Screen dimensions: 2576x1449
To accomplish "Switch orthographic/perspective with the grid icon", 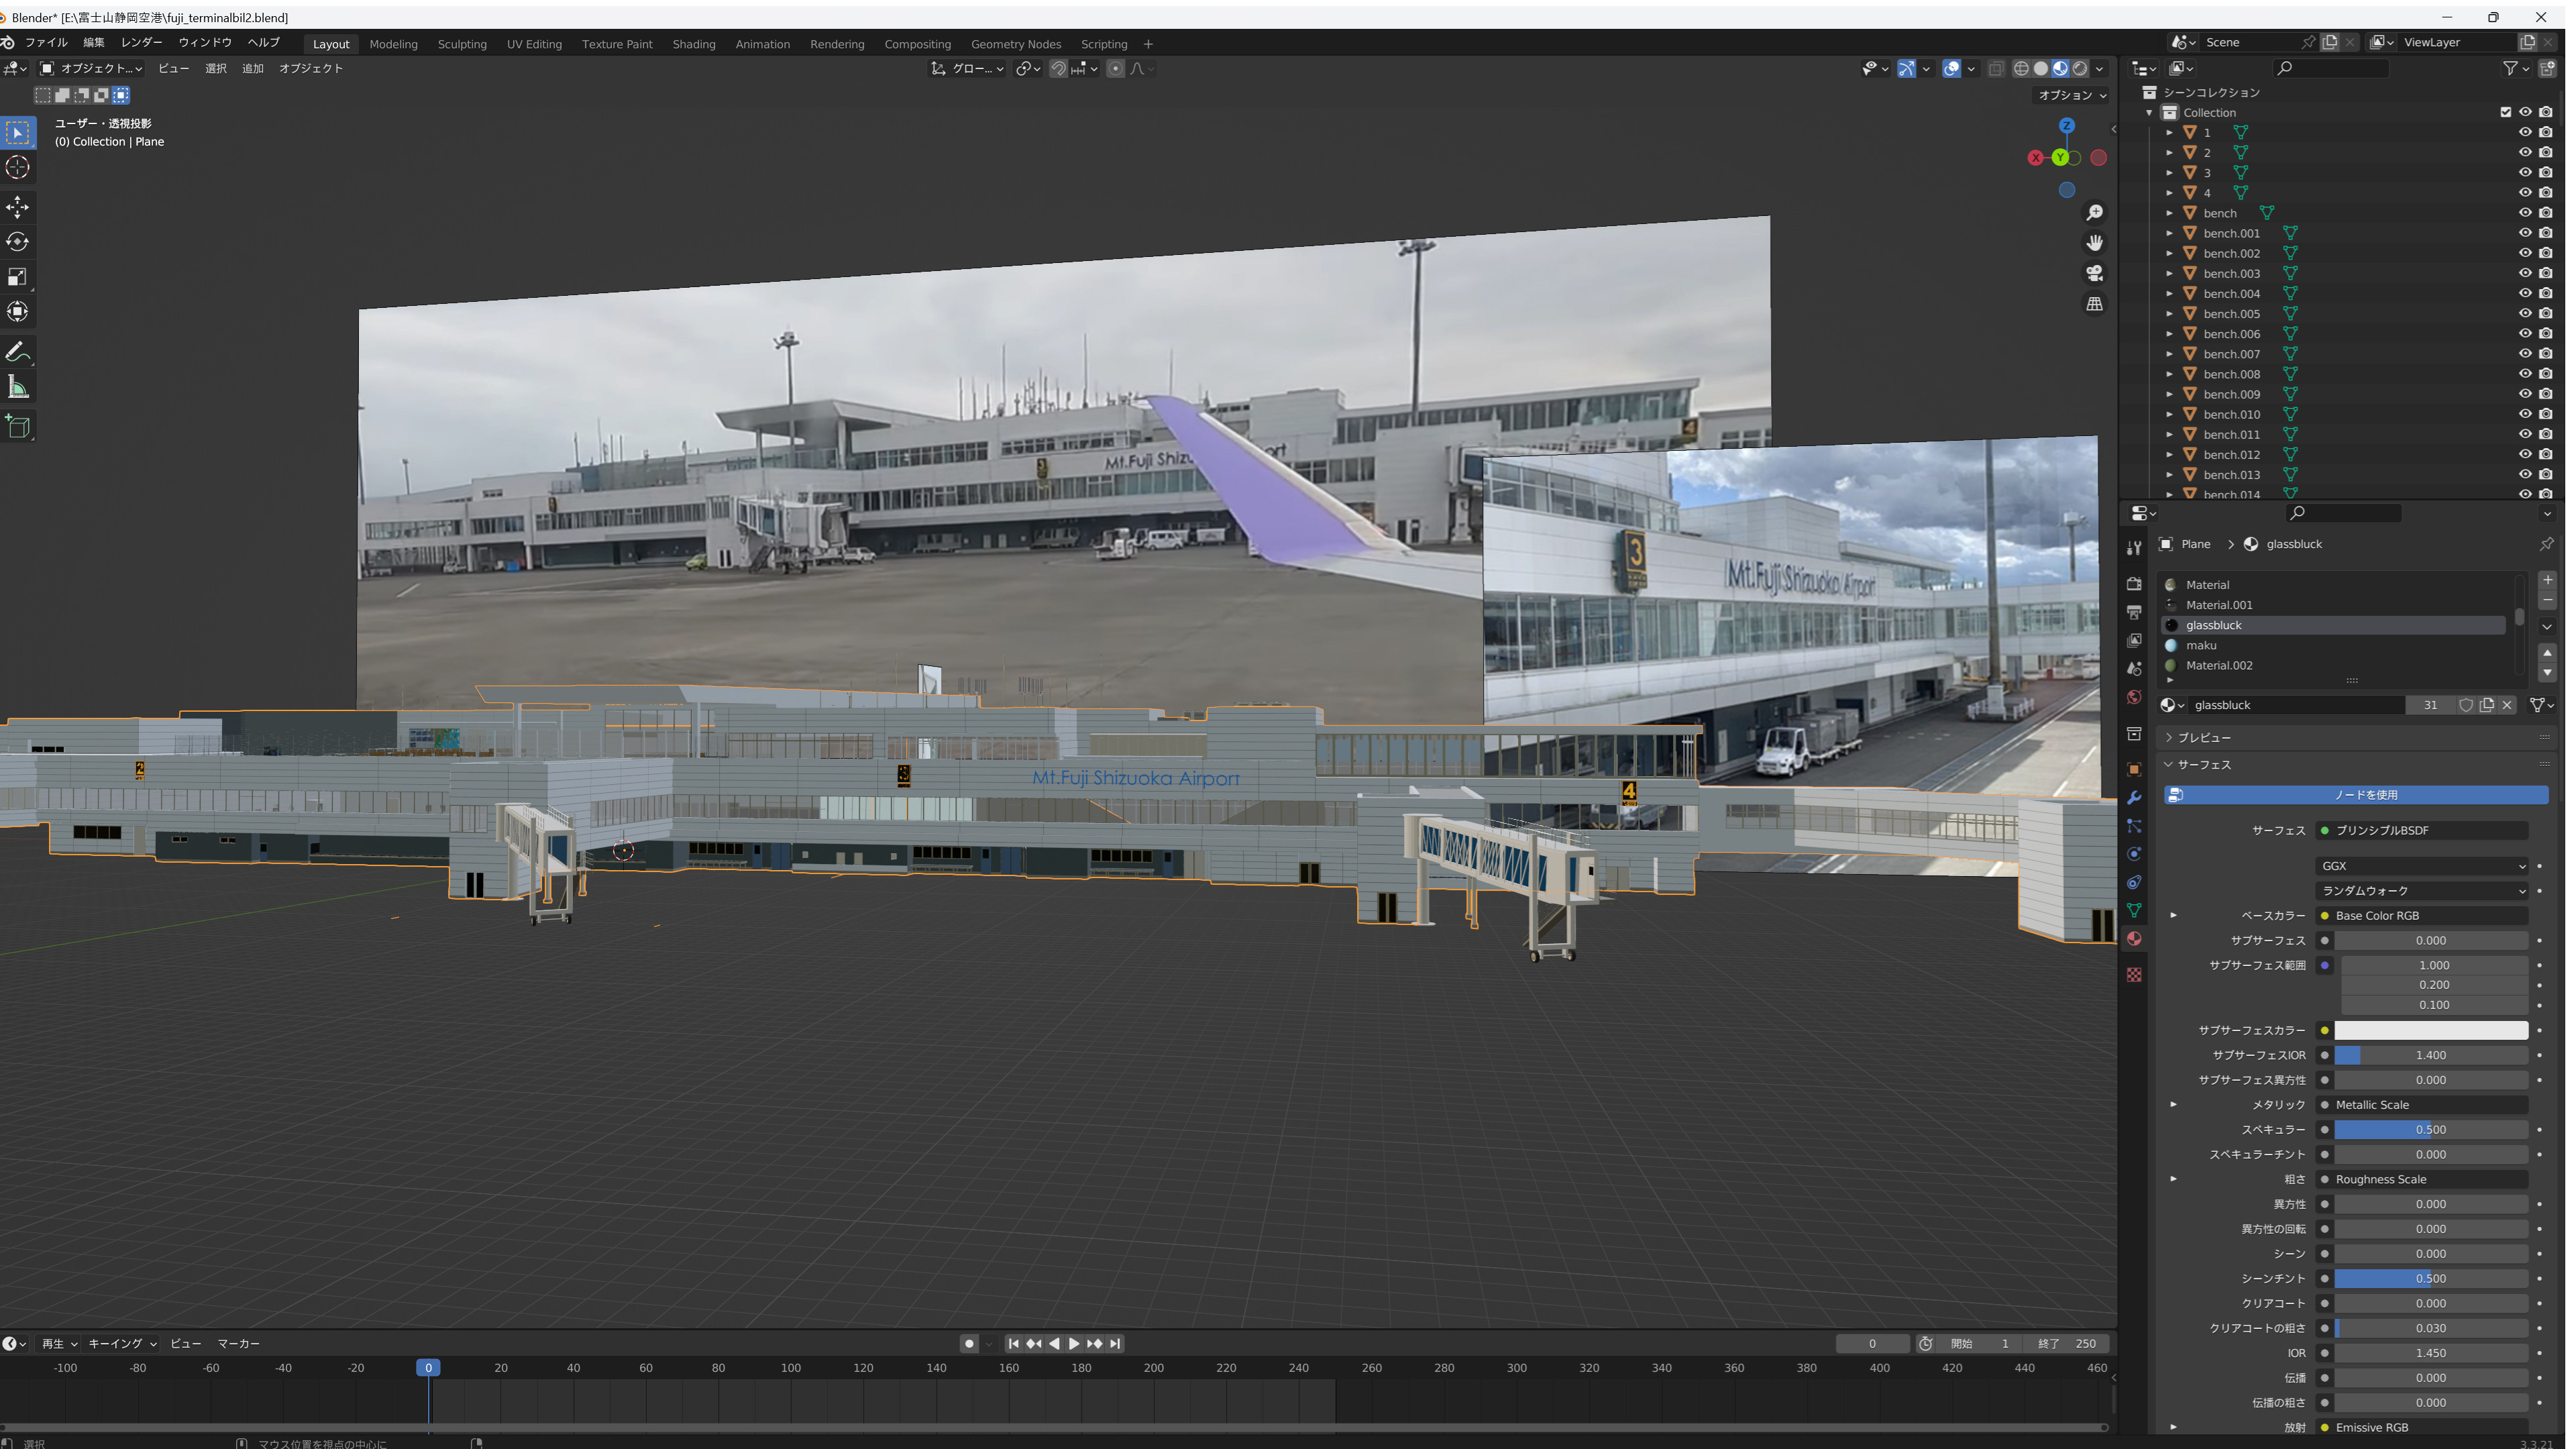I will [x=2094, y=304].
